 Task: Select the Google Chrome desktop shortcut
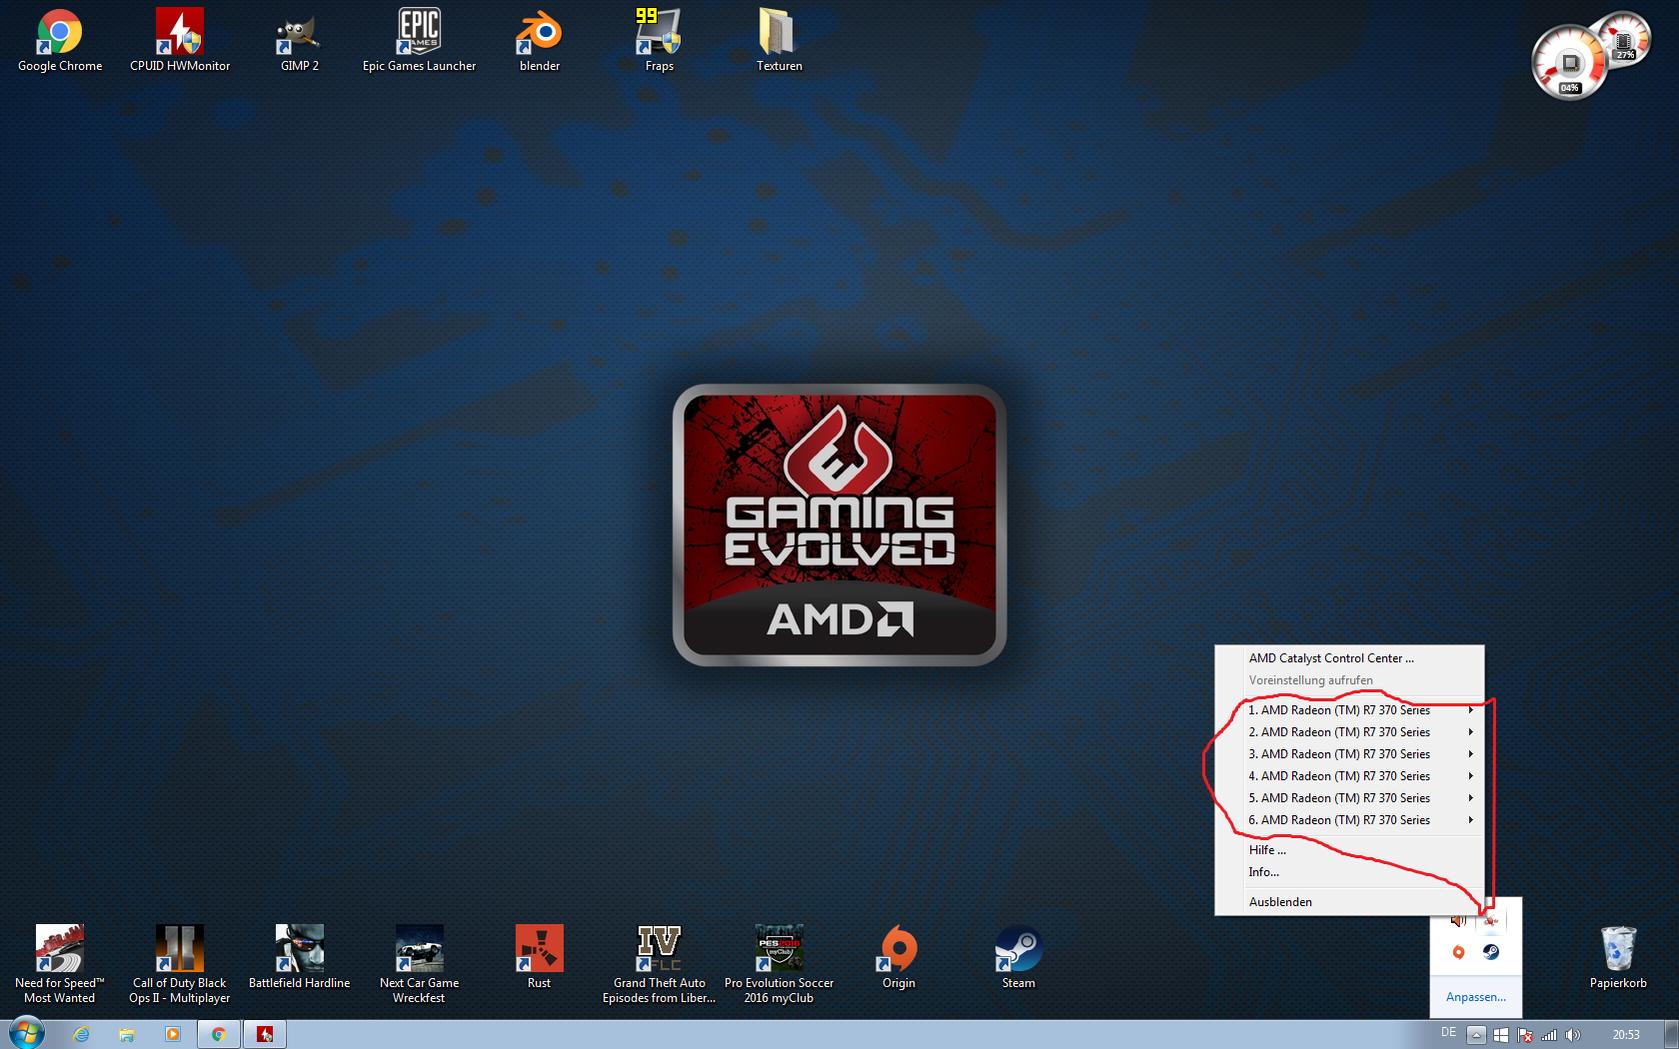[60, 41]
